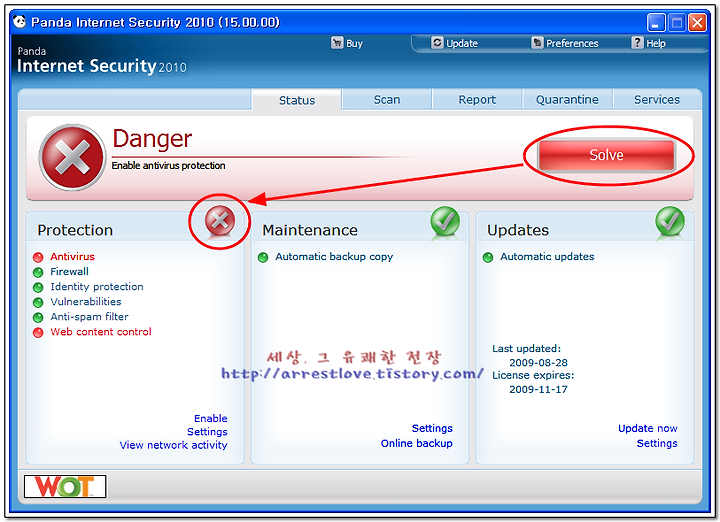
Task: Select the Anti-spam filter item text
Action: coord(90,317)
